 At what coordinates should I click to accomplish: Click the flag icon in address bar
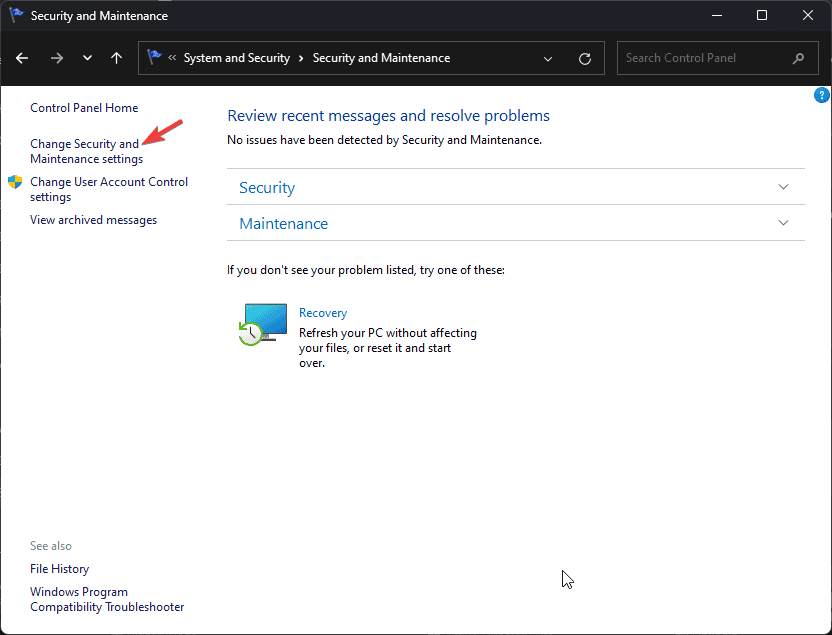[x=154, y=57]
